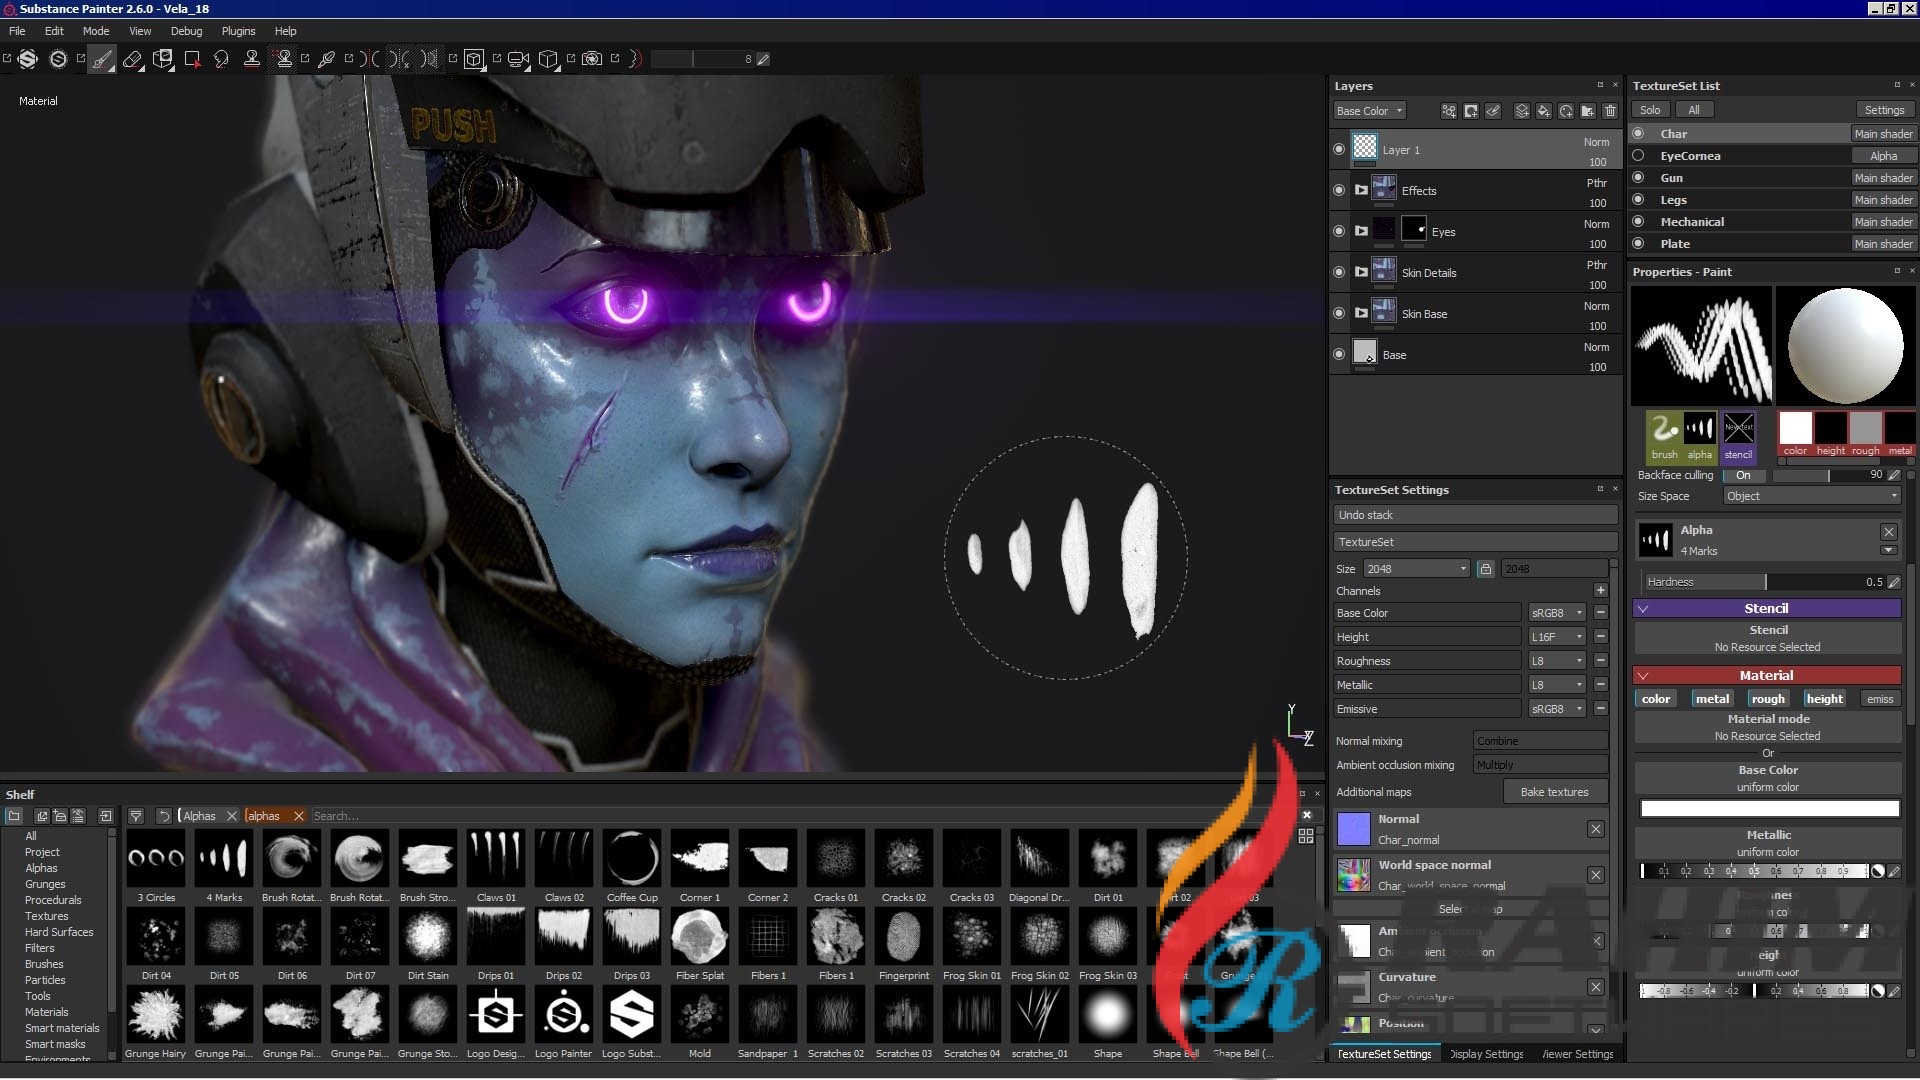
Task: Switch to the Display Settings tab
Action: 1487,1054
